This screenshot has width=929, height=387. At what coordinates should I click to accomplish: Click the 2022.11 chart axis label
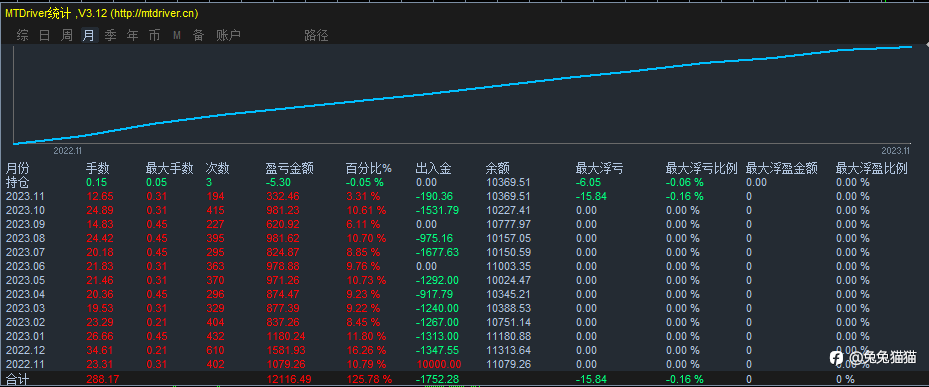pos(67,151)
